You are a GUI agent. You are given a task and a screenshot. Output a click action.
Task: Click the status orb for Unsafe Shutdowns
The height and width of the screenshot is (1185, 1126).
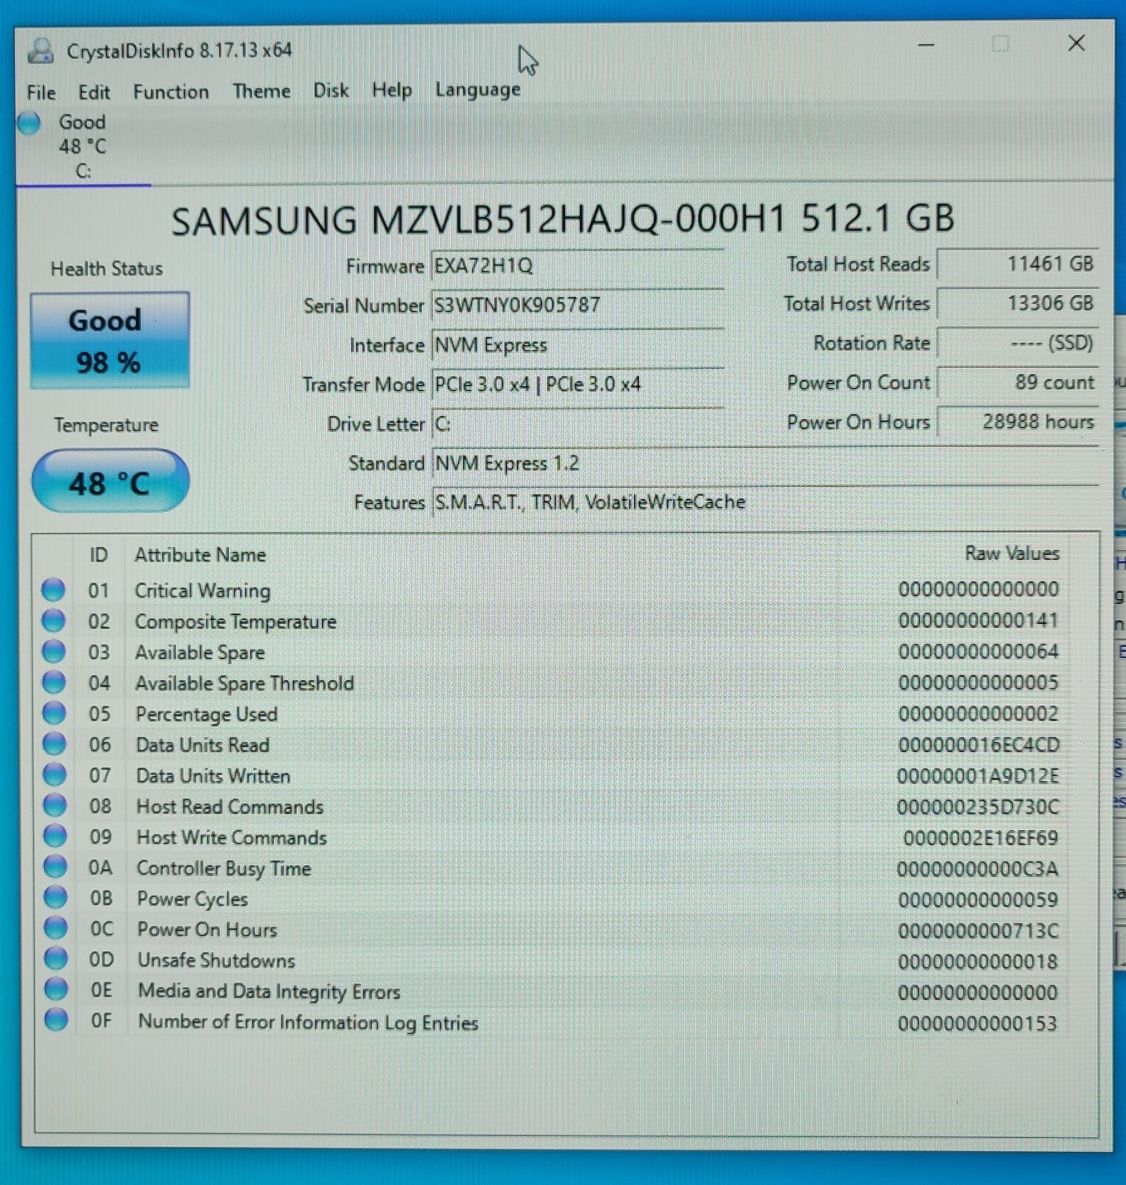click(56, 958)
